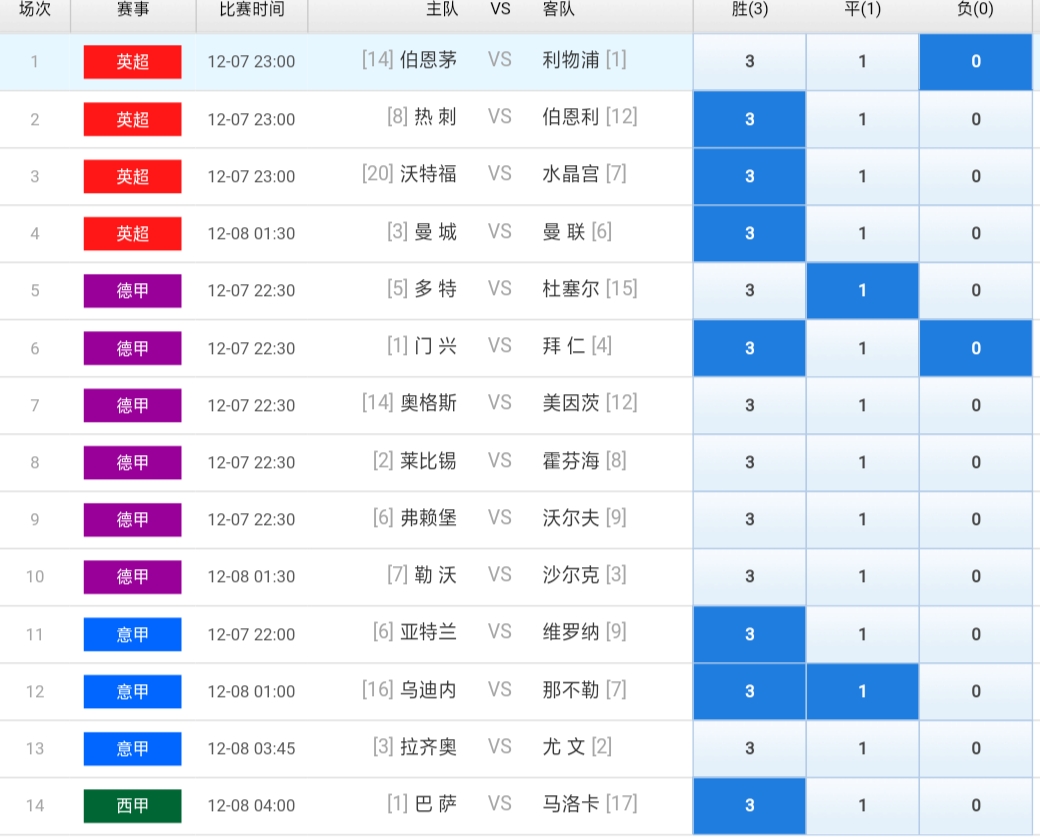The width and height of the screenshot is (1040, 840).
Task: Select draw (1) for 奥格斯 vs 美因茨
Action: (x=862, y=405)
